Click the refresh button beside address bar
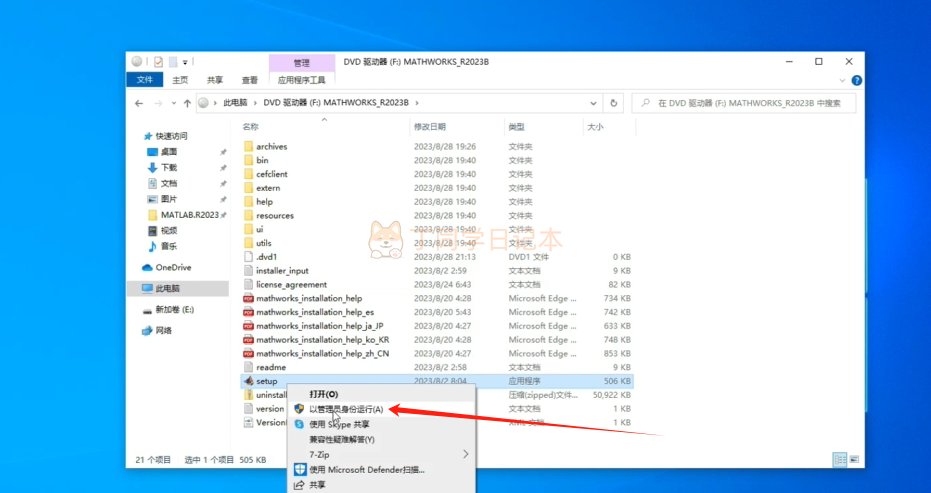 pyautogui.click(x=613, y=103)
